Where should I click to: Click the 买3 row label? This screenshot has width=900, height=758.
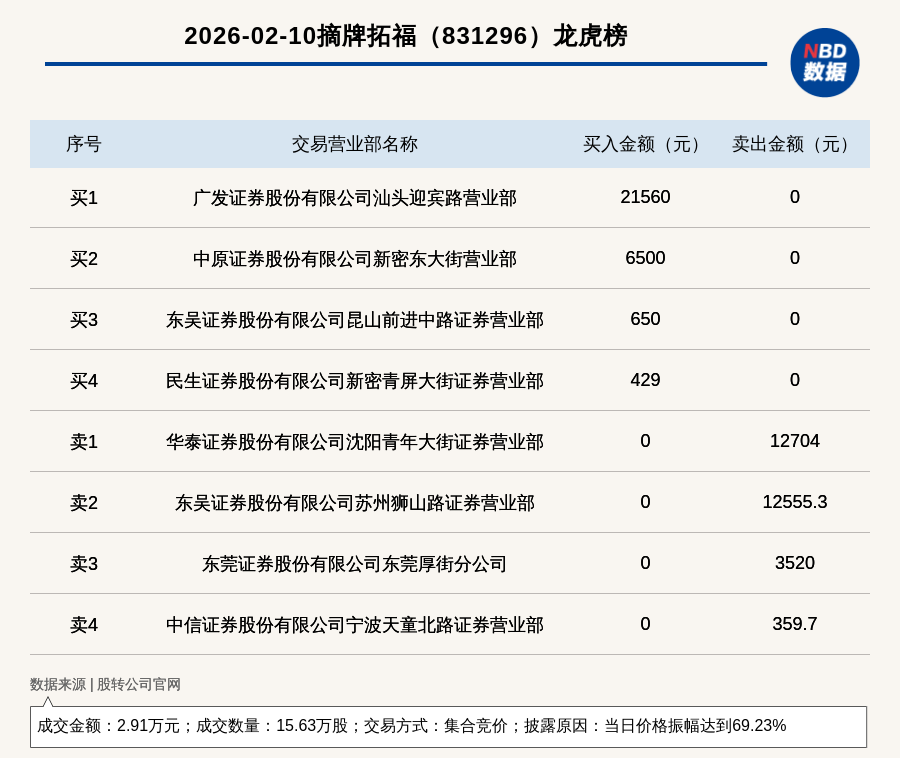[84, 320]
